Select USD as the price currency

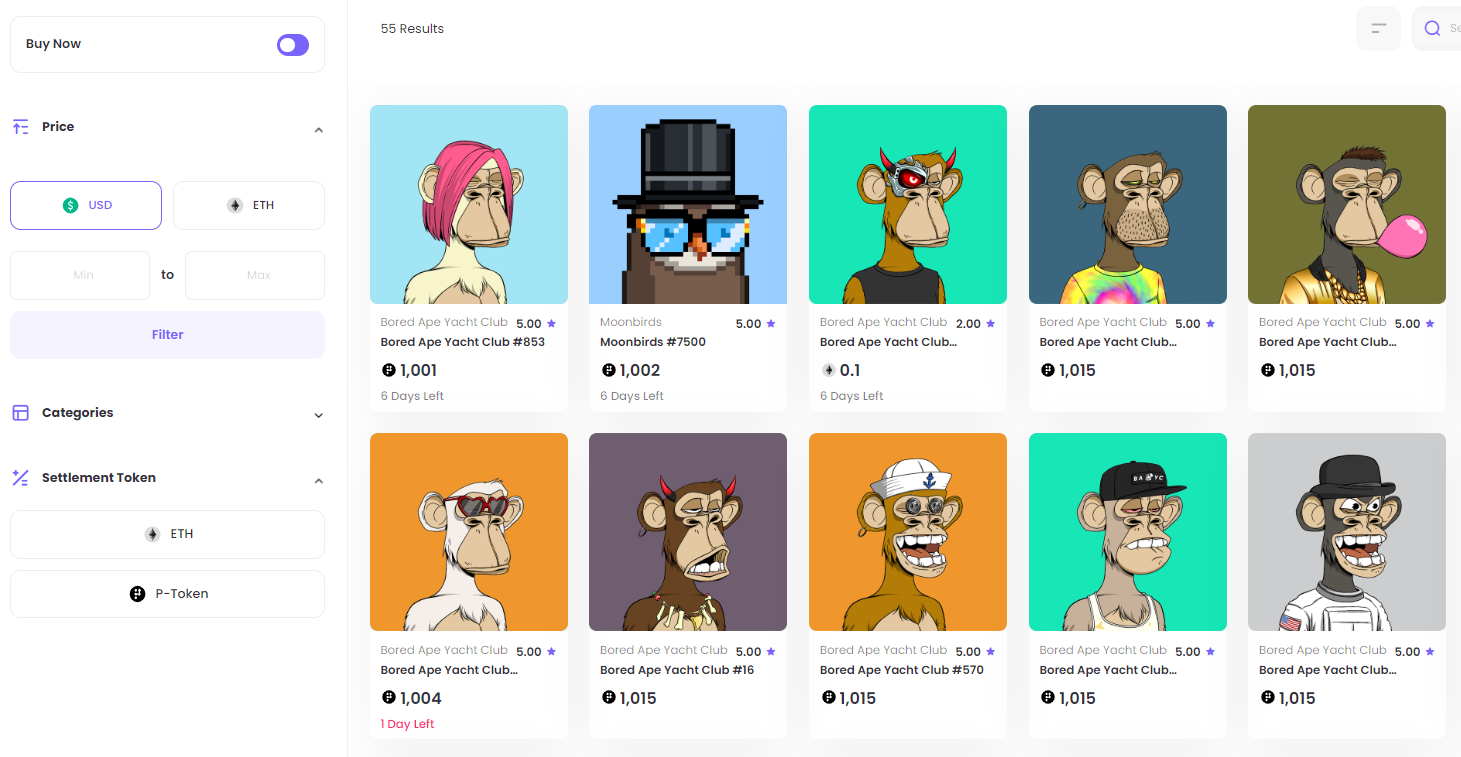[86, 205]
